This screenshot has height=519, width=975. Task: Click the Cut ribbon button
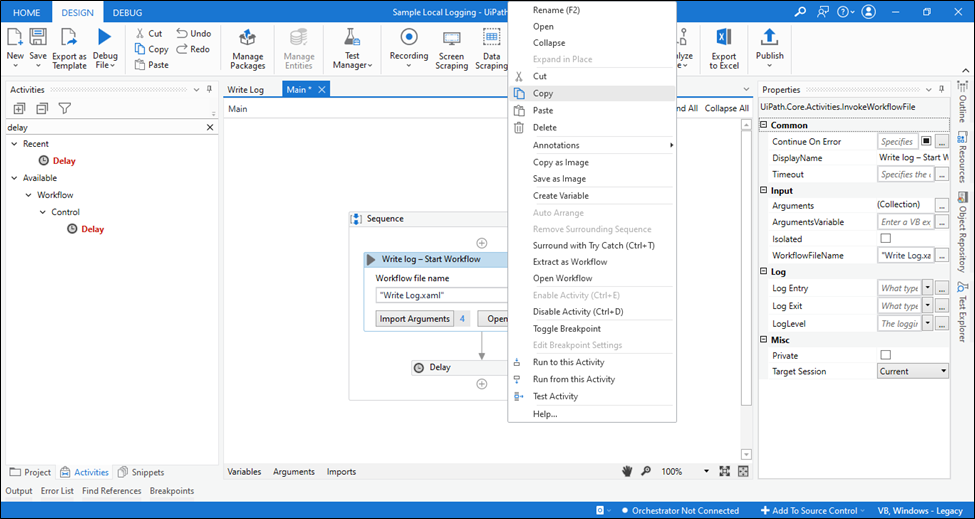coord(149,34)
